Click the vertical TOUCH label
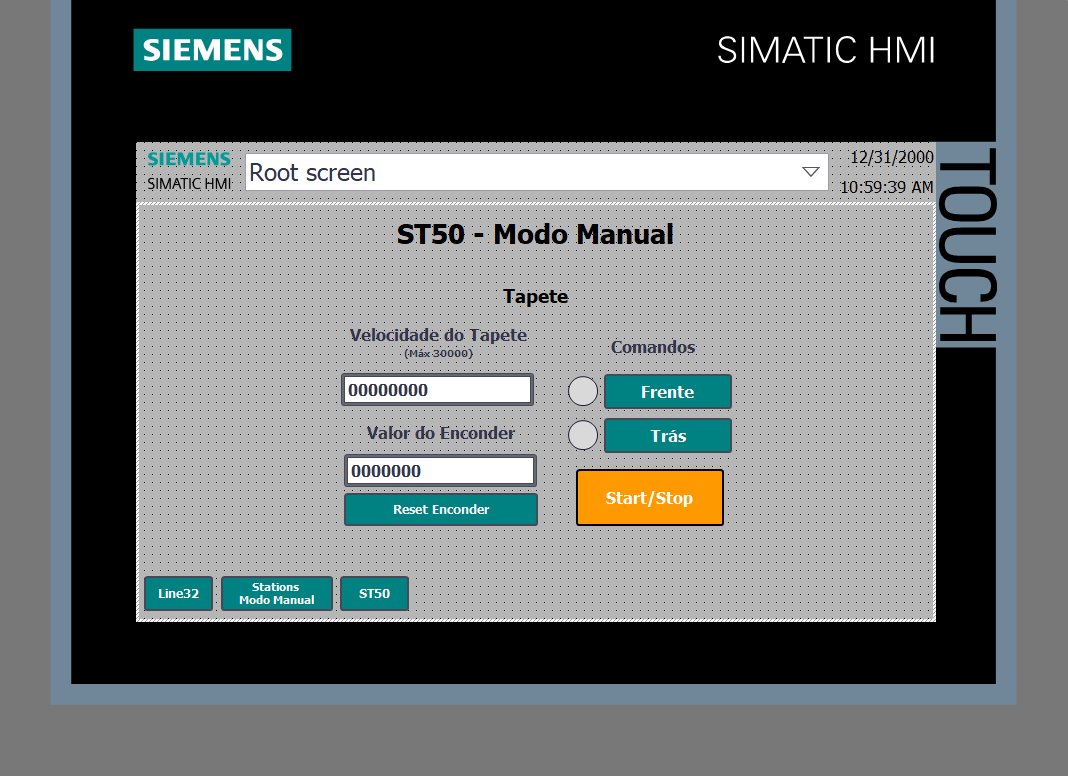1068x776 pixels. pyautogui.click(x=967, y=244)
